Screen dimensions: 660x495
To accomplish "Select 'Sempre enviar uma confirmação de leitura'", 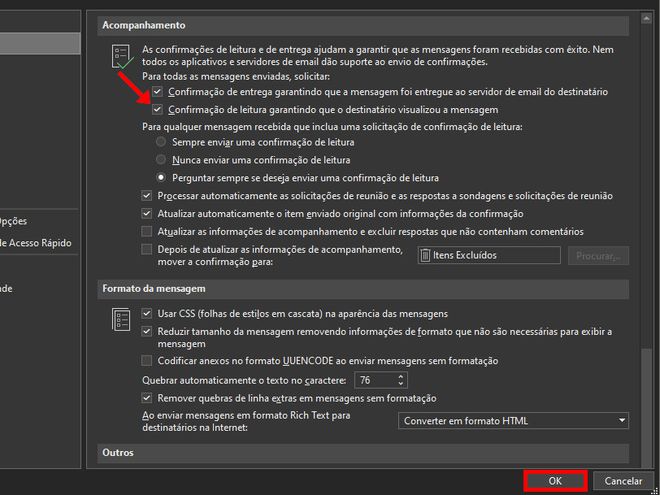I will 161,142.
